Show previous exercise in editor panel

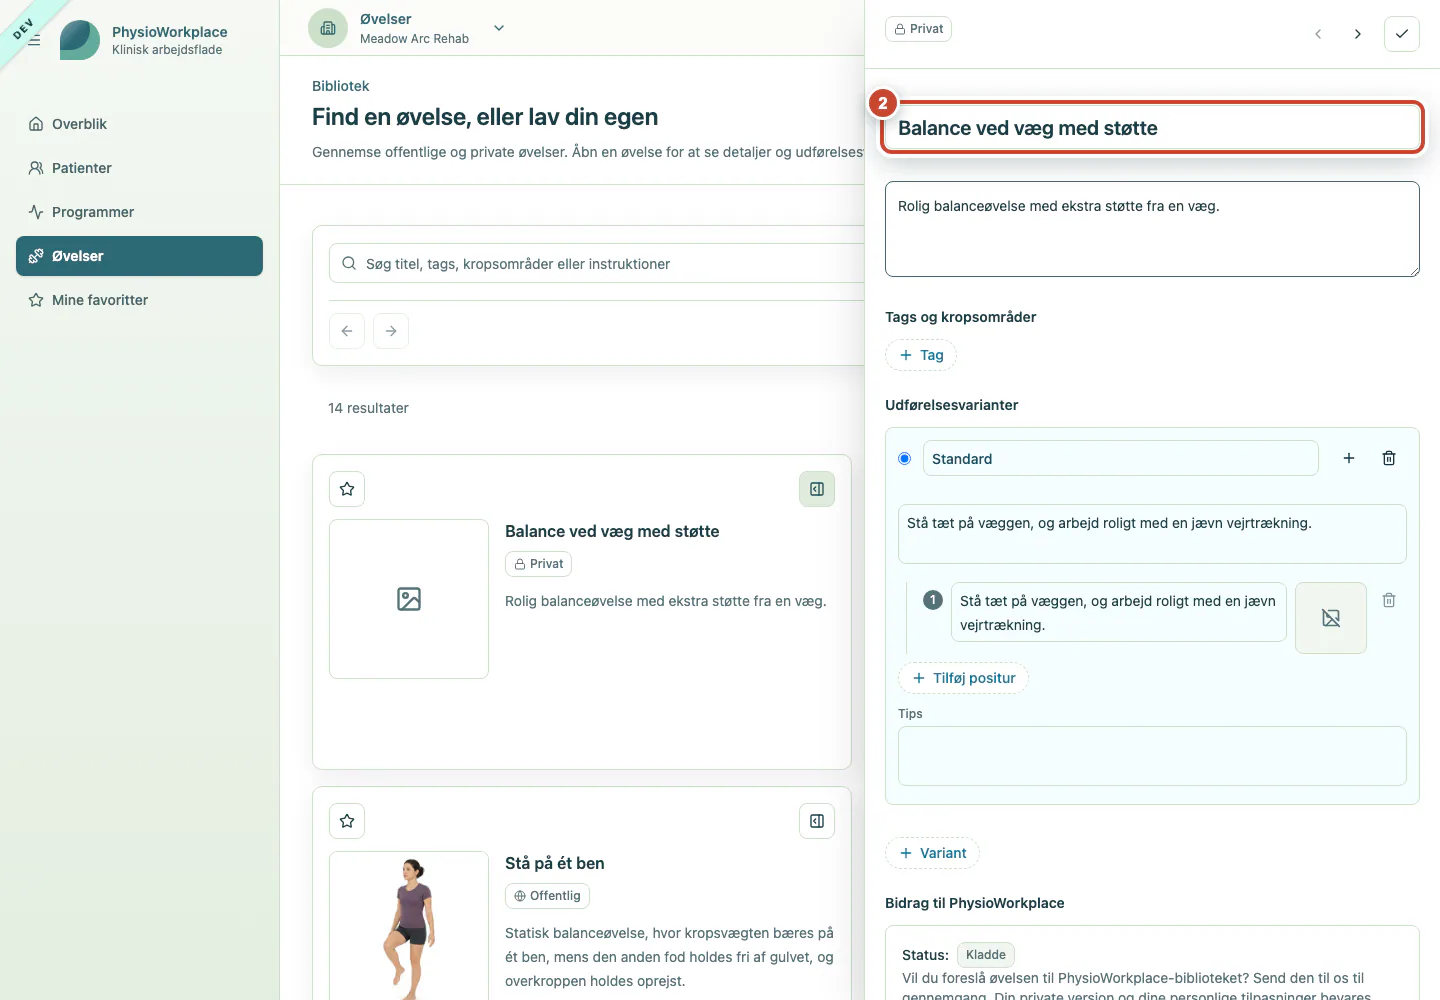pyautogui.click(x=1318, y=34)
